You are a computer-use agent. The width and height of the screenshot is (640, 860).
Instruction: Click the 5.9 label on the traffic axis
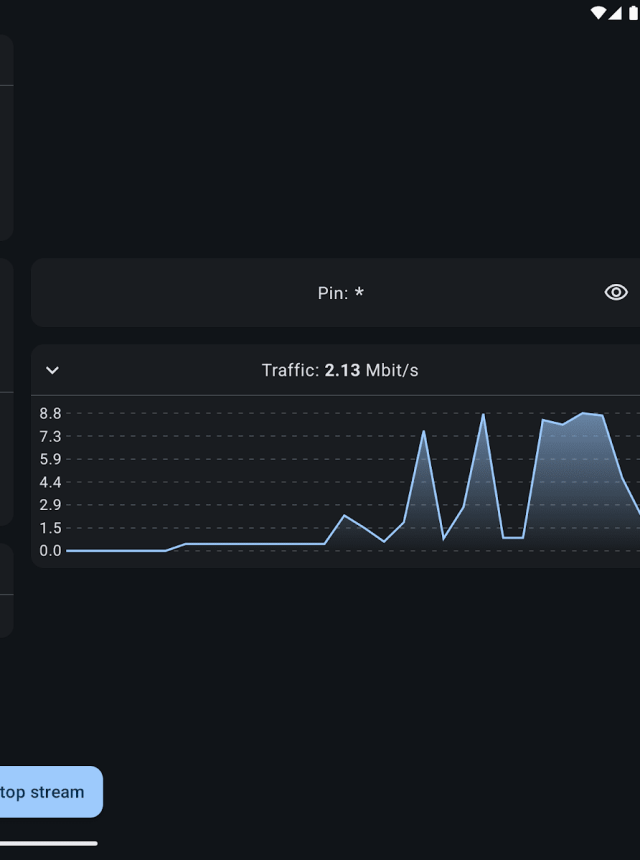pyautogui.click(x=51, y=459)
